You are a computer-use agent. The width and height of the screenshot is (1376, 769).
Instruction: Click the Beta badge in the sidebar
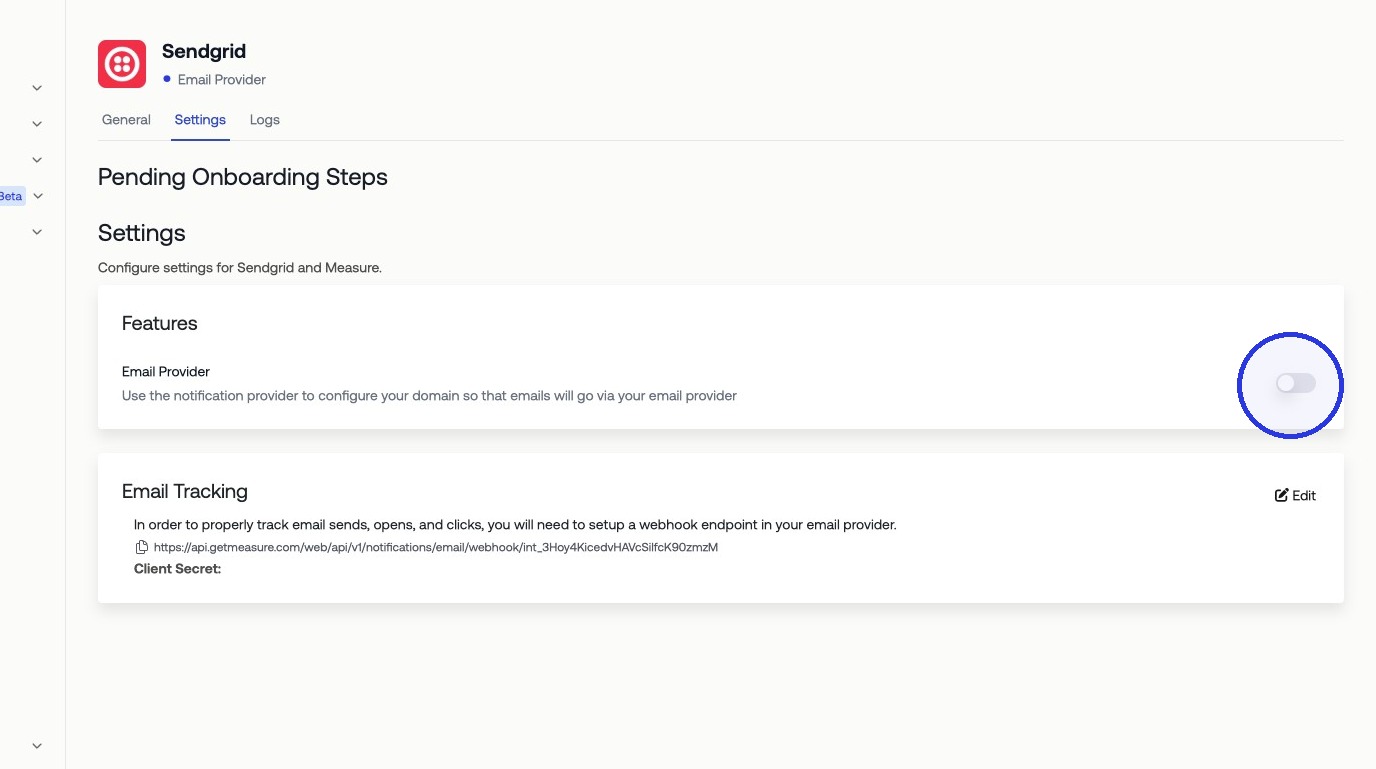pos(11,196)
